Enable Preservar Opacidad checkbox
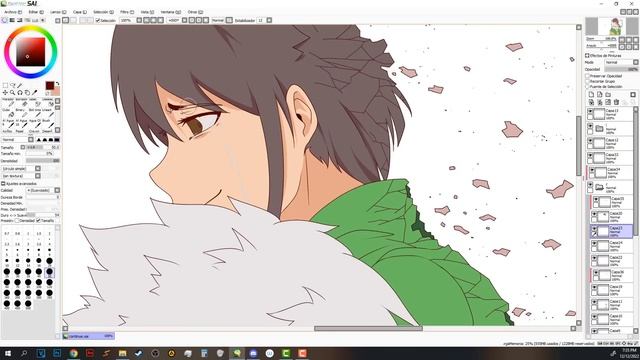 point(587,76)
